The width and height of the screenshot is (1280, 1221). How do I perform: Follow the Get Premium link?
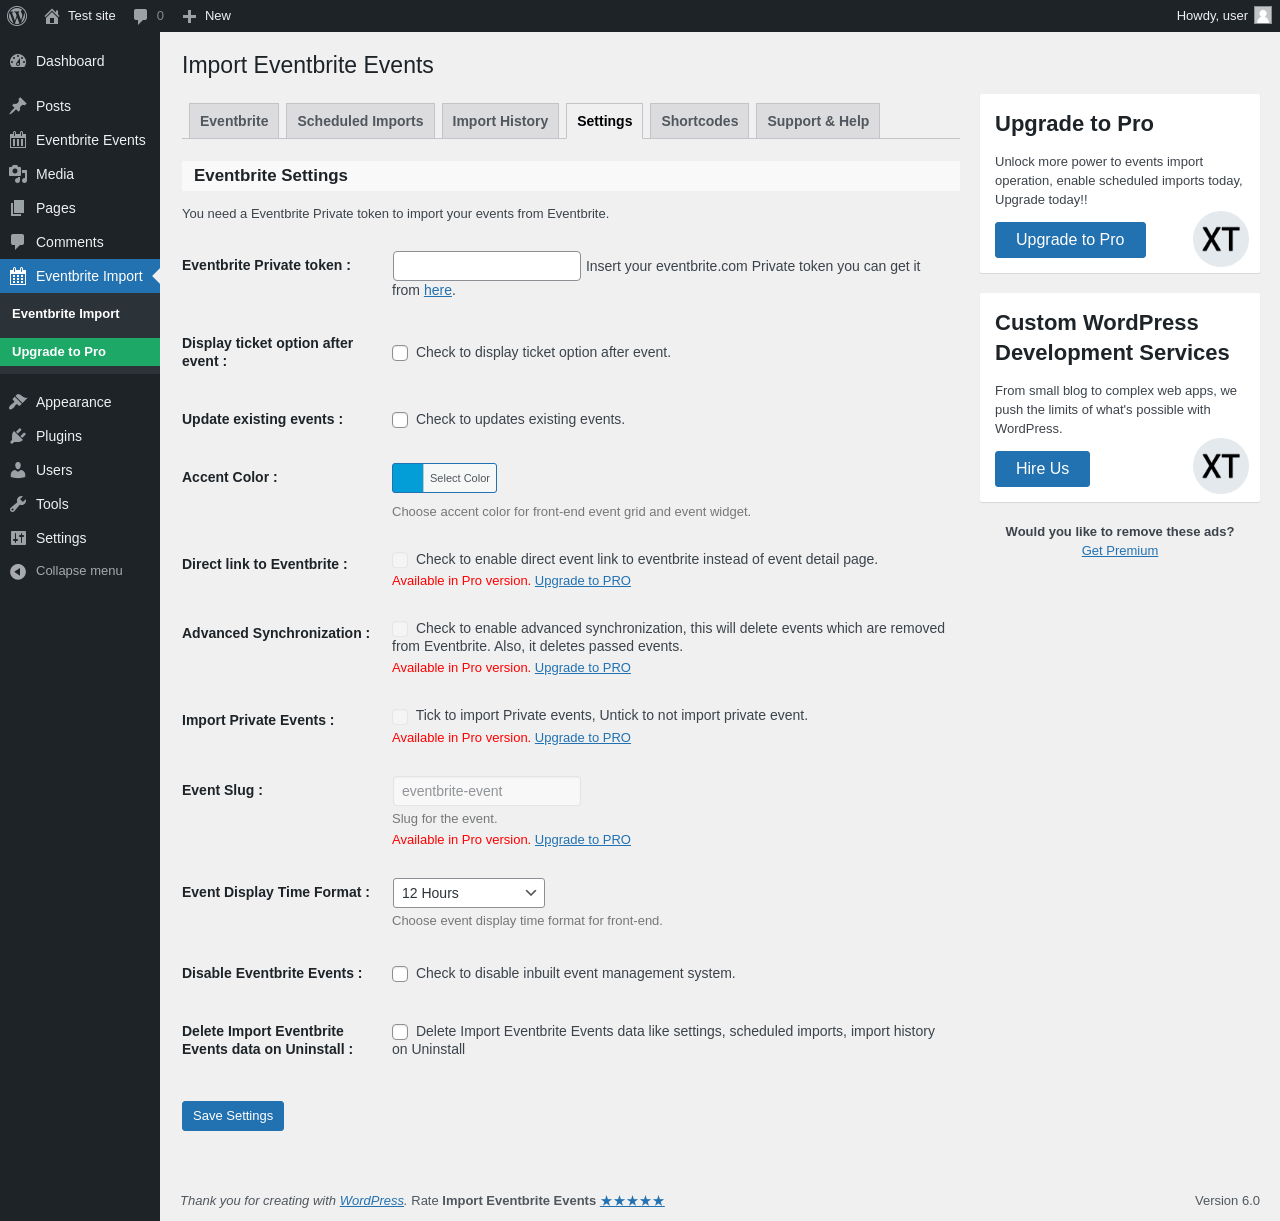[1120, 551]
